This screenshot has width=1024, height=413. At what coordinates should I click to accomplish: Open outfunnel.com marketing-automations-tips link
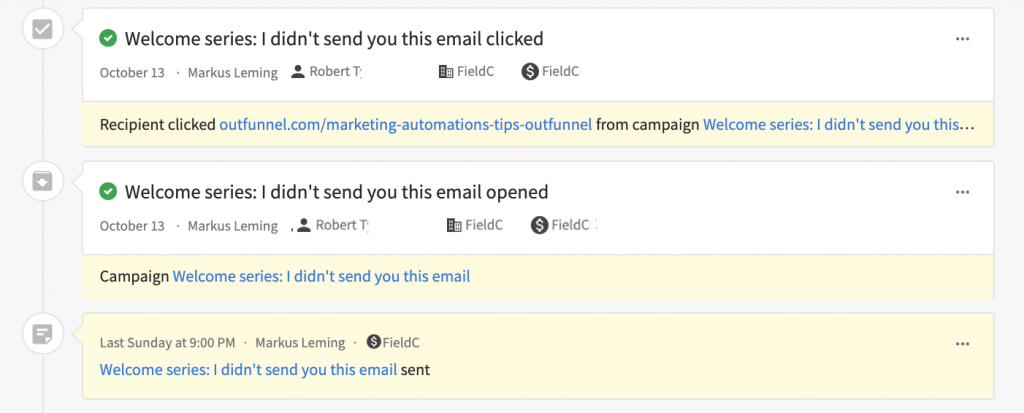pos(406,124)
